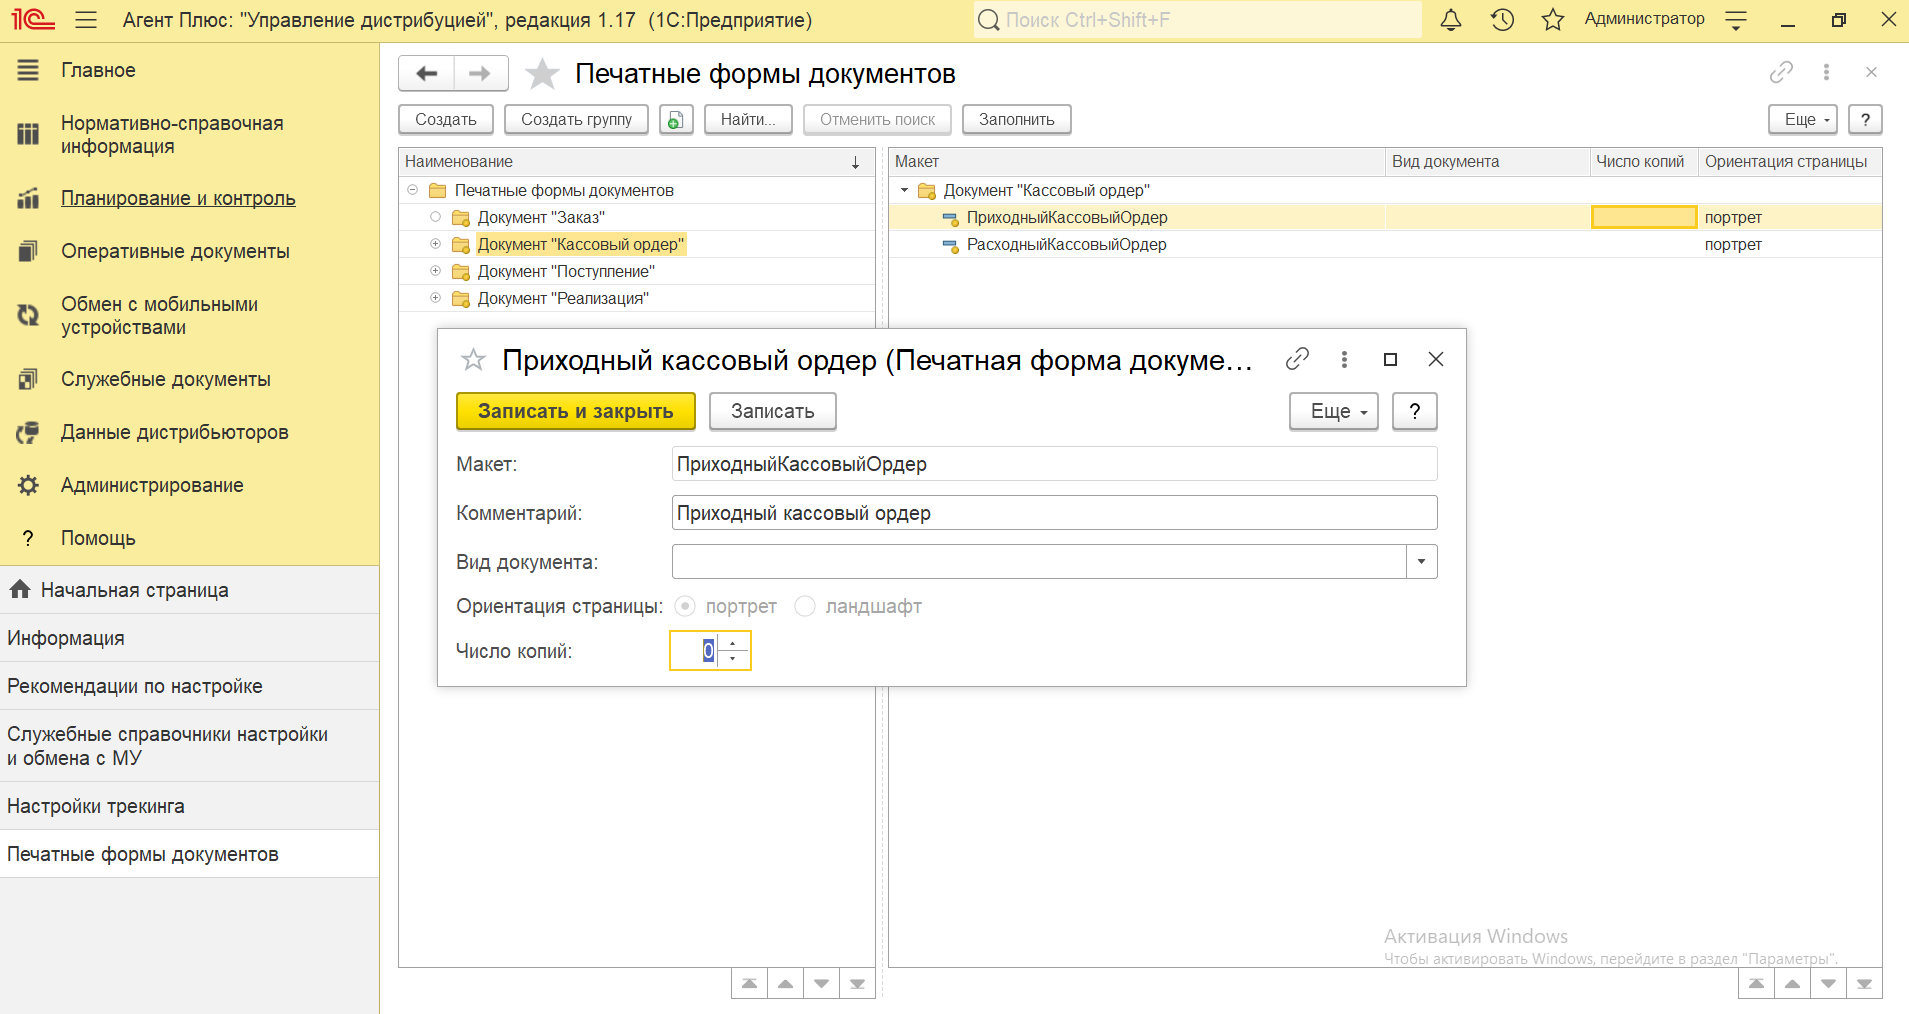The width and height of the screenshot is (1909, 1014).
Task: Open the Вид документа dropdown list
Action: [x=1421, y=562]
